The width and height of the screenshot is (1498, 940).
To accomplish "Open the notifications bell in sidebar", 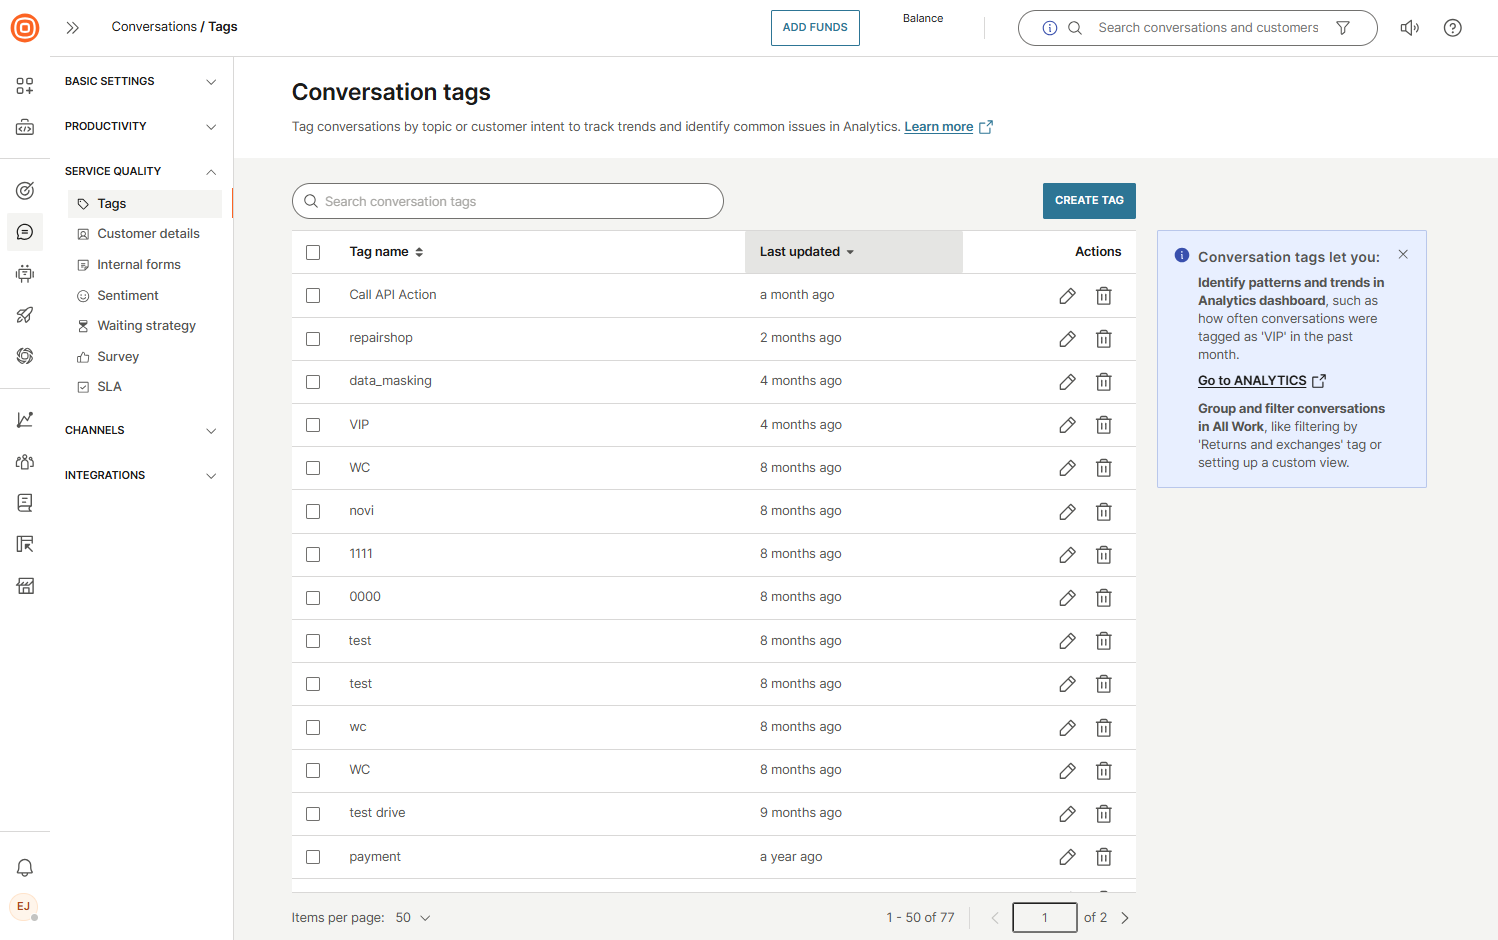I will click(x=25, y=868).
